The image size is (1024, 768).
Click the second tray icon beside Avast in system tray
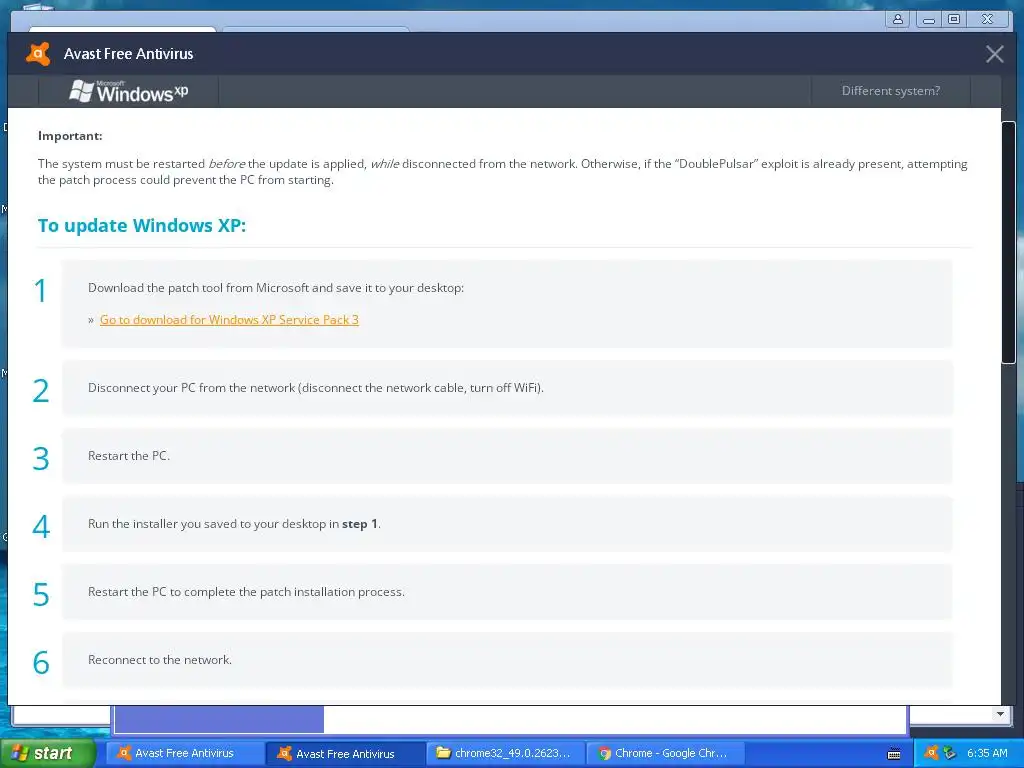coord(950,753)
